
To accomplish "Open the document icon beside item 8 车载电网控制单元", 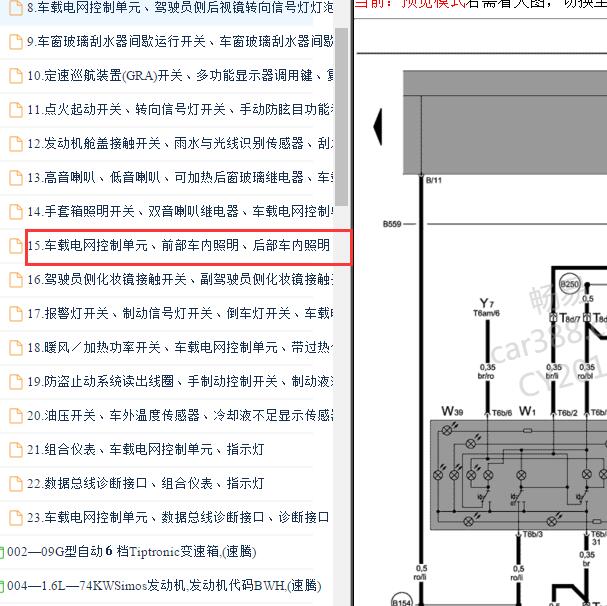I will pyautogui.click(x=15, y=8).
